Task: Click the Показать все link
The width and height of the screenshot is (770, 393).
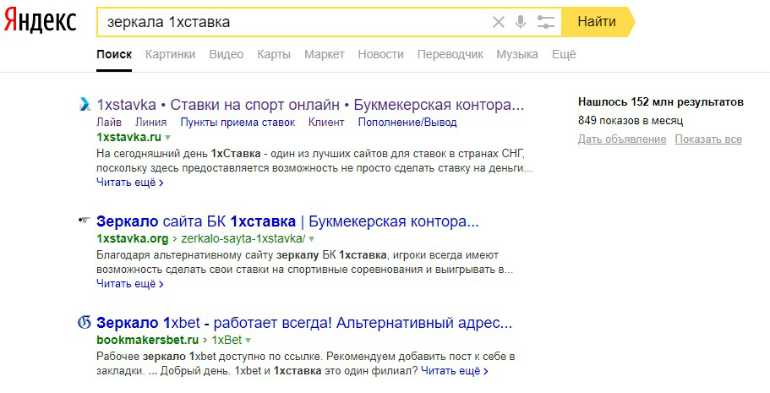Action: [708, 140]
